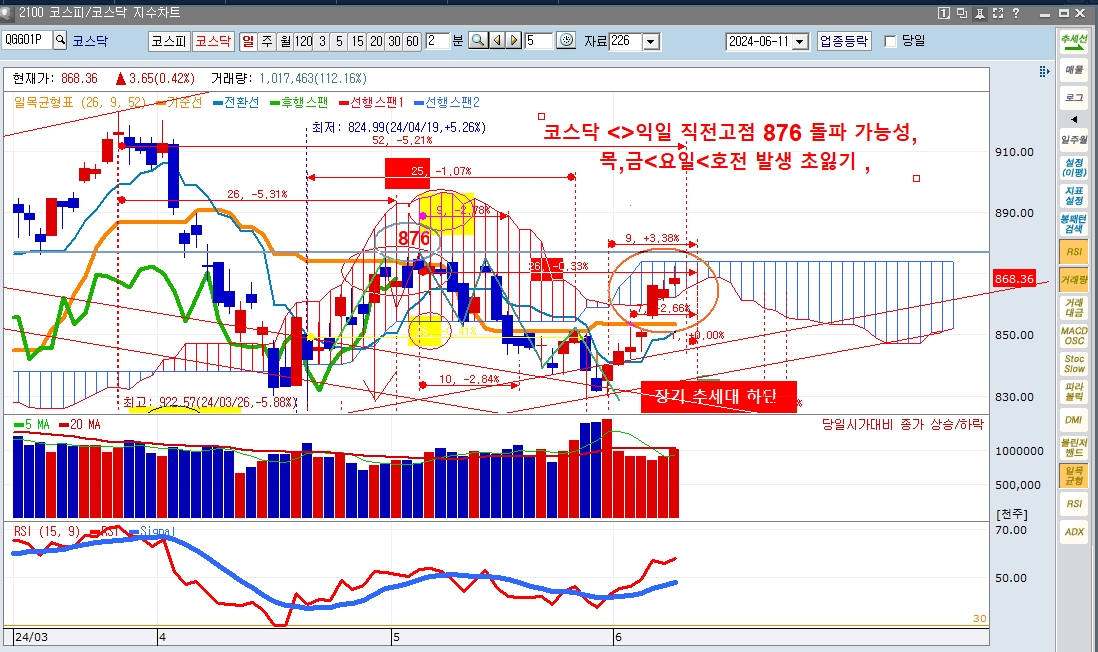Image resolution: width=1098 pixels, height=652 pixels.
Task: Click the window icon at the title bar's left end
Action: pos(7,13)
